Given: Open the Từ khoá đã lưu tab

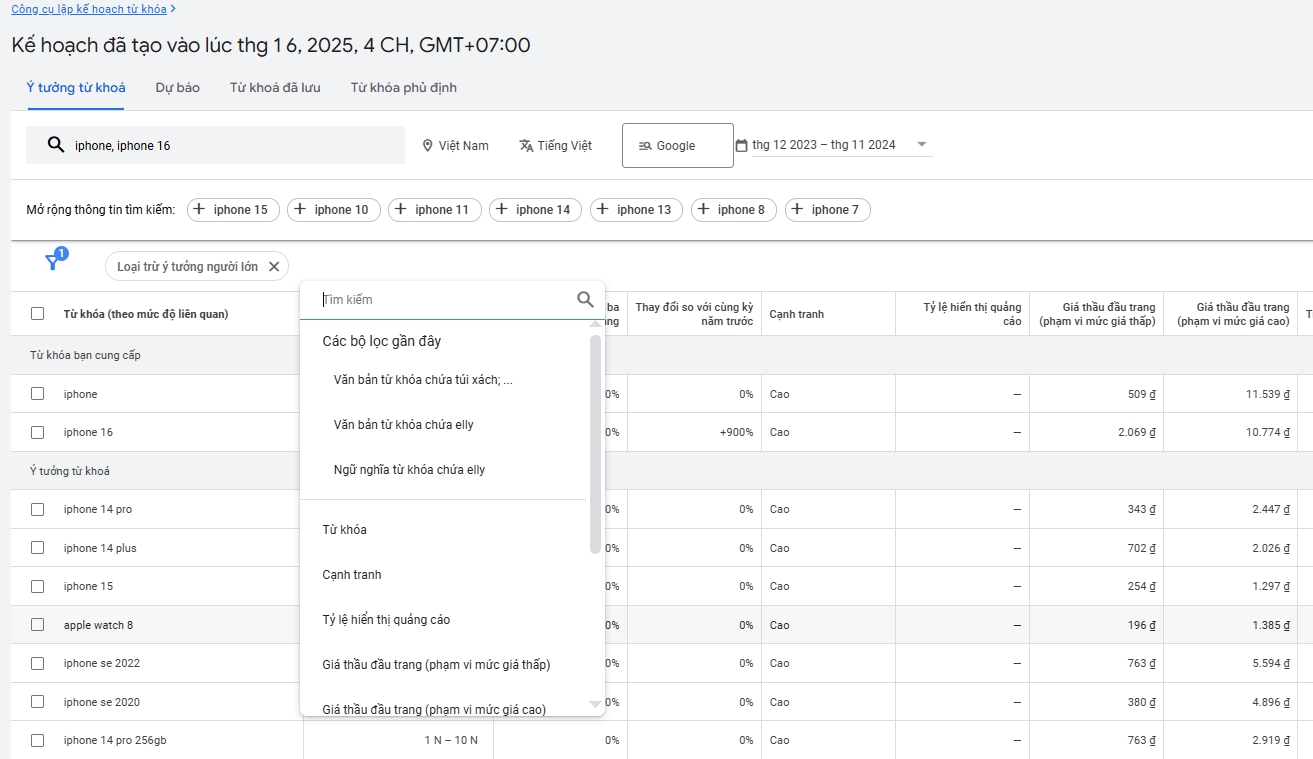Looking at the screenshot, I should [275, 88].
